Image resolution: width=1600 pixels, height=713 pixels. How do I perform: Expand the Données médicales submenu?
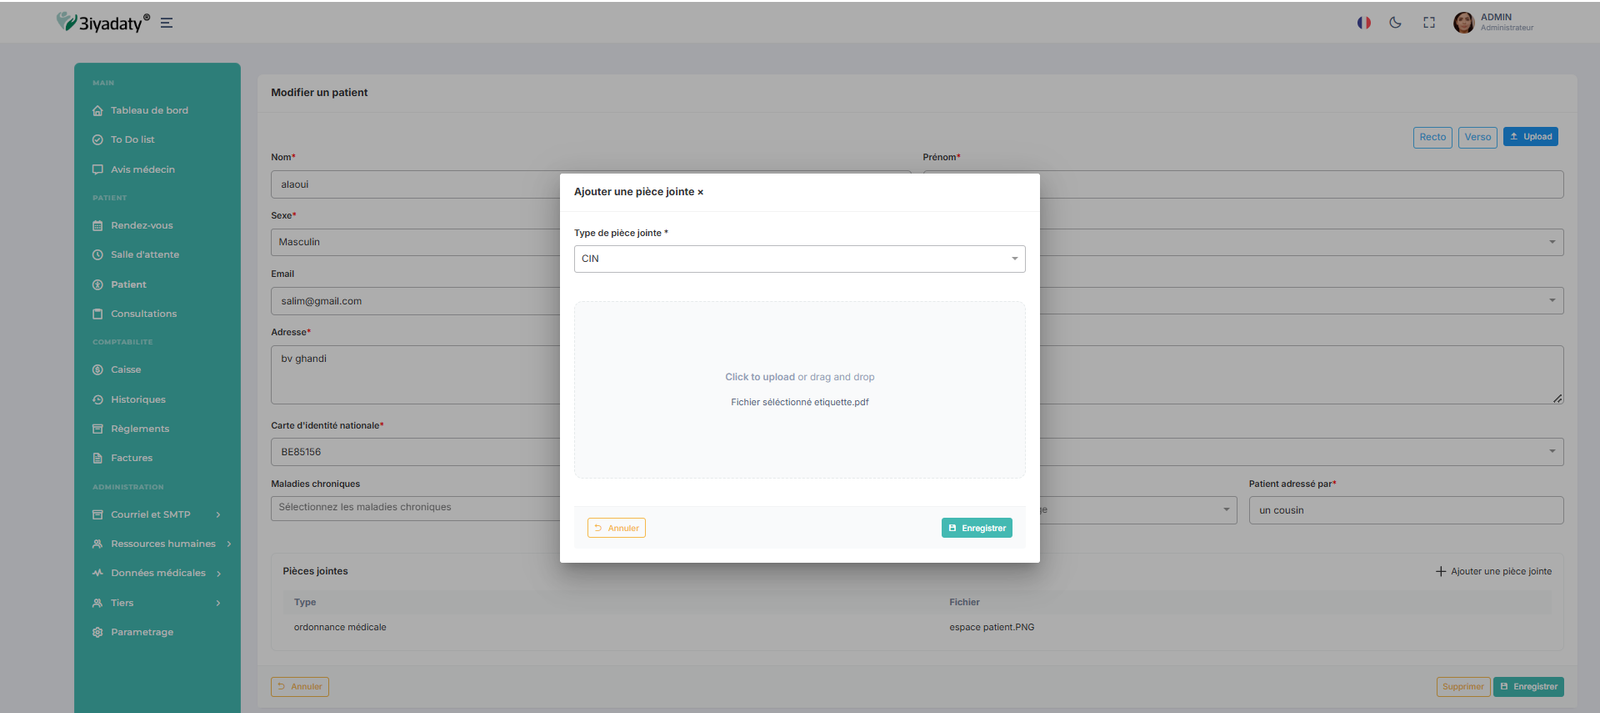(x=158, y=573)
